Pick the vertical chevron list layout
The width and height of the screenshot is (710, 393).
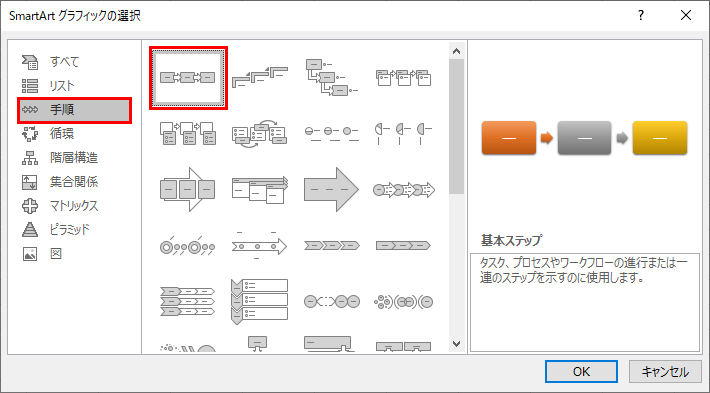[x=260, y=301]
